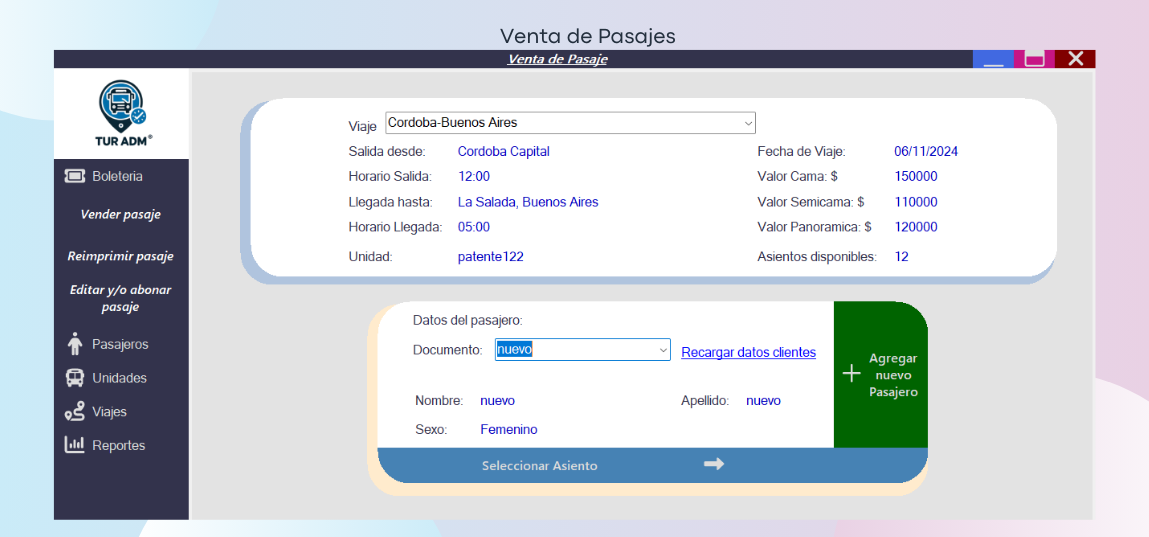Click the Boleteria ticket icon
1149x537 pixels.
click(75, 176)
